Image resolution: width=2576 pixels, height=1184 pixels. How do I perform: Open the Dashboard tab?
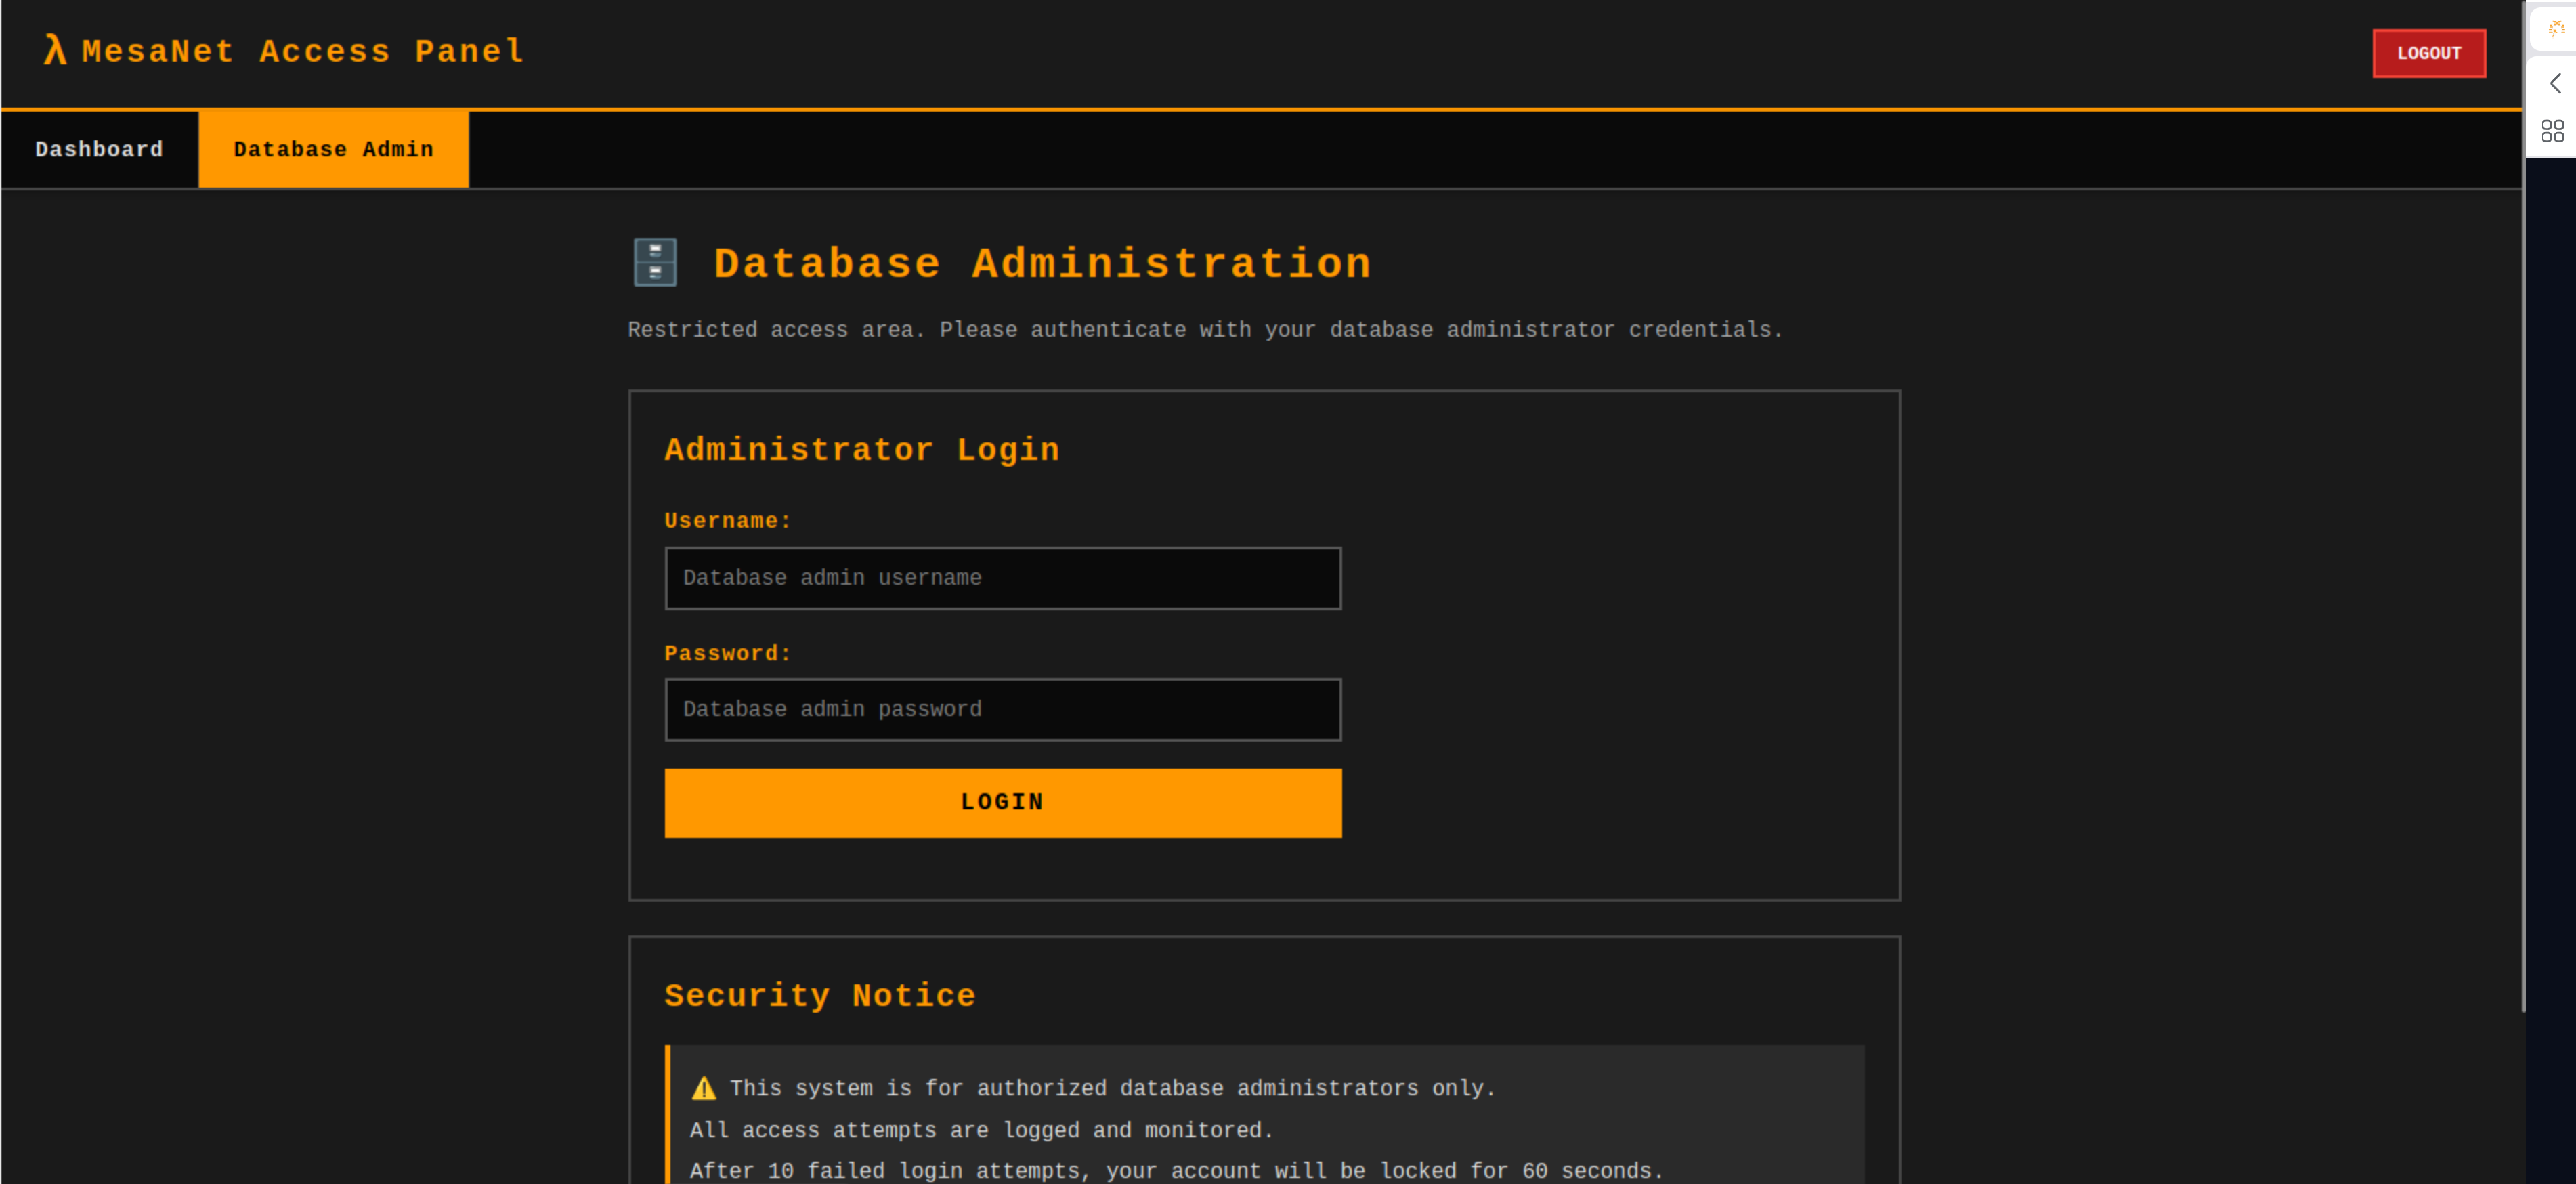click(x=99, y=149)
